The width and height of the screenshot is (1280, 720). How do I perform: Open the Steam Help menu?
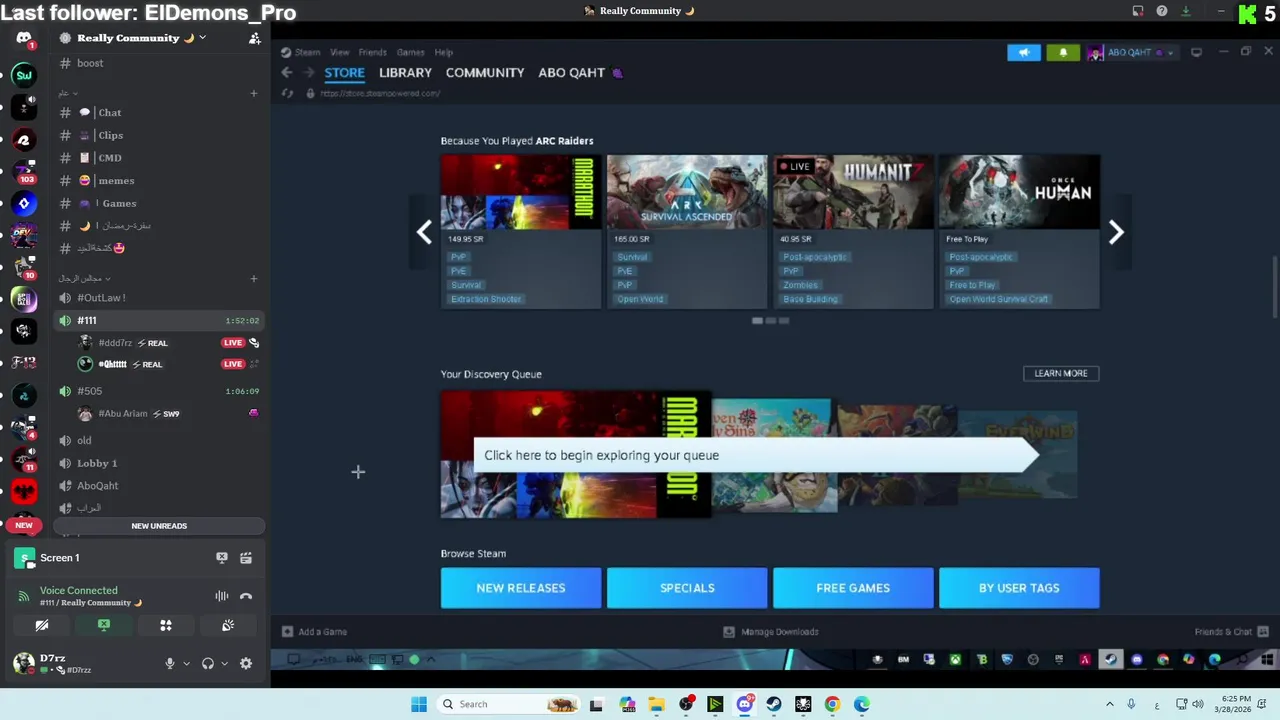pos(444,52)
